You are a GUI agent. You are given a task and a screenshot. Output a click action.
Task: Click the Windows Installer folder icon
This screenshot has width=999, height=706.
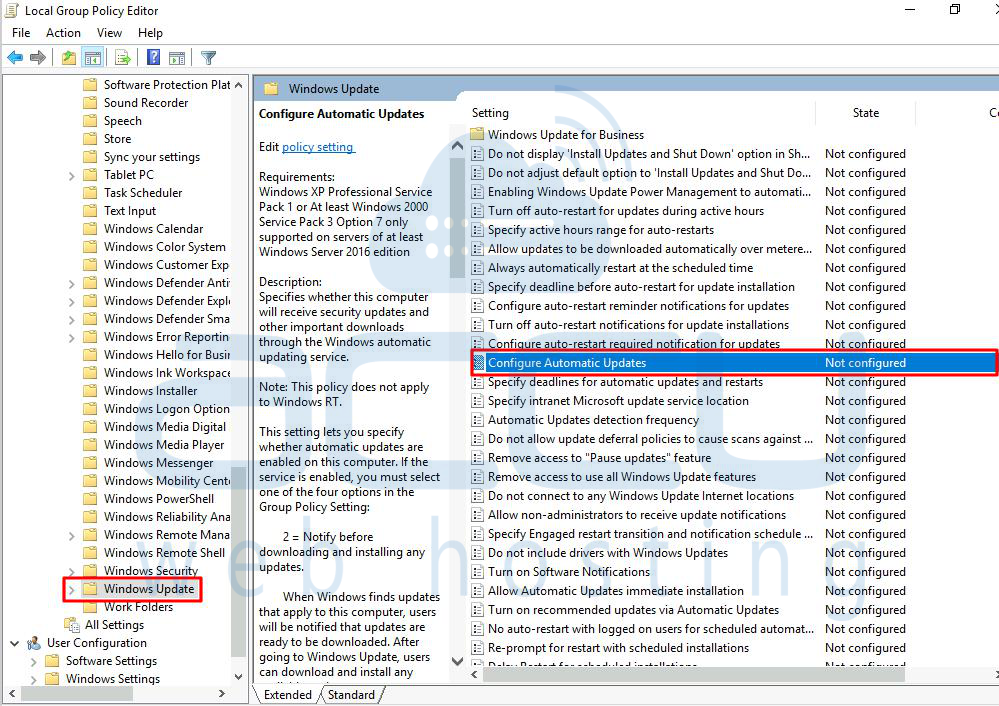(x=90, y=391)
